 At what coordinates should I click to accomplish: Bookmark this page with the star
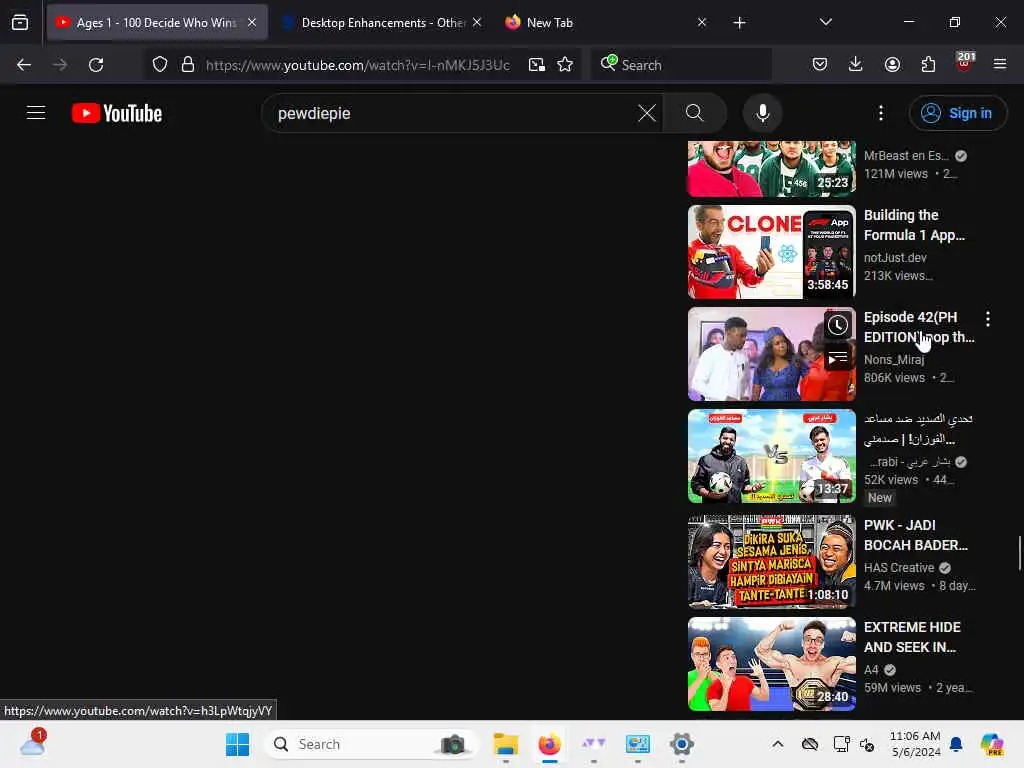coord(565,65)
